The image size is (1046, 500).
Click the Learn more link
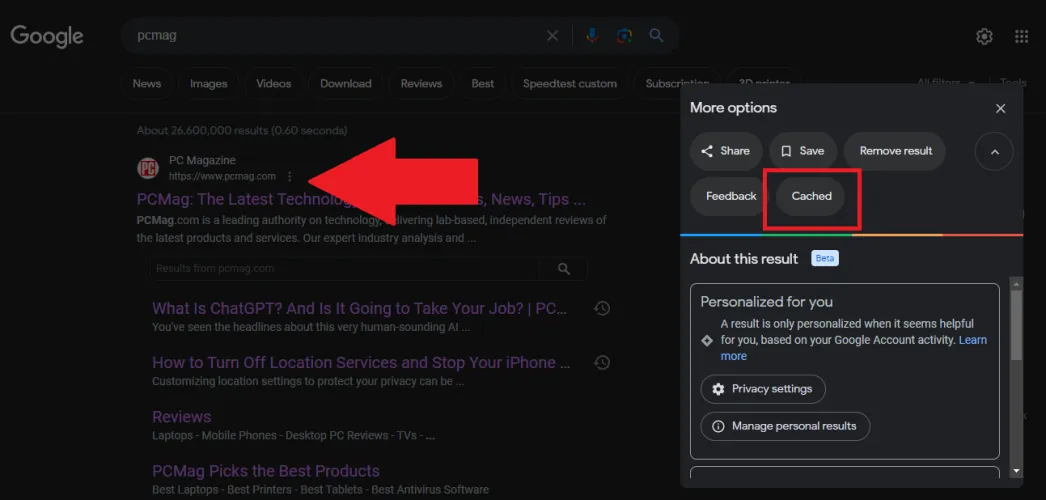tap(733, 356)
